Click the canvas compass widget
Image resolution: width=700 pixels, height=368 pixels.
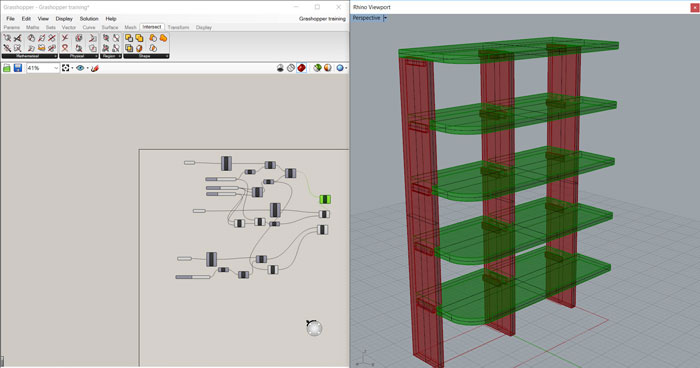(x=314, y=328)
